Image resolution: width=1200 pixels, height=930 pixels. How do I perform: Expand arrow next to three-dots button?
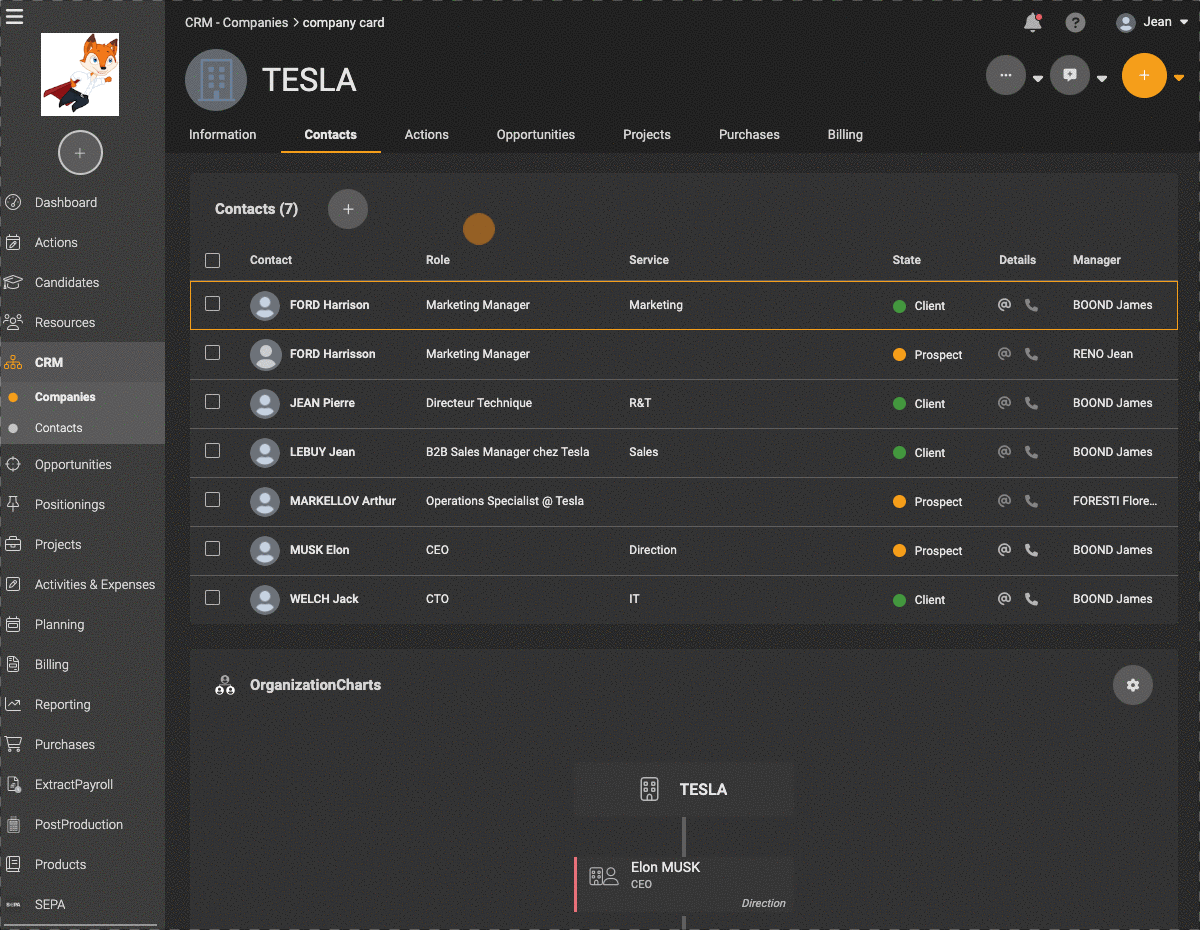[x=1038, y=79]
